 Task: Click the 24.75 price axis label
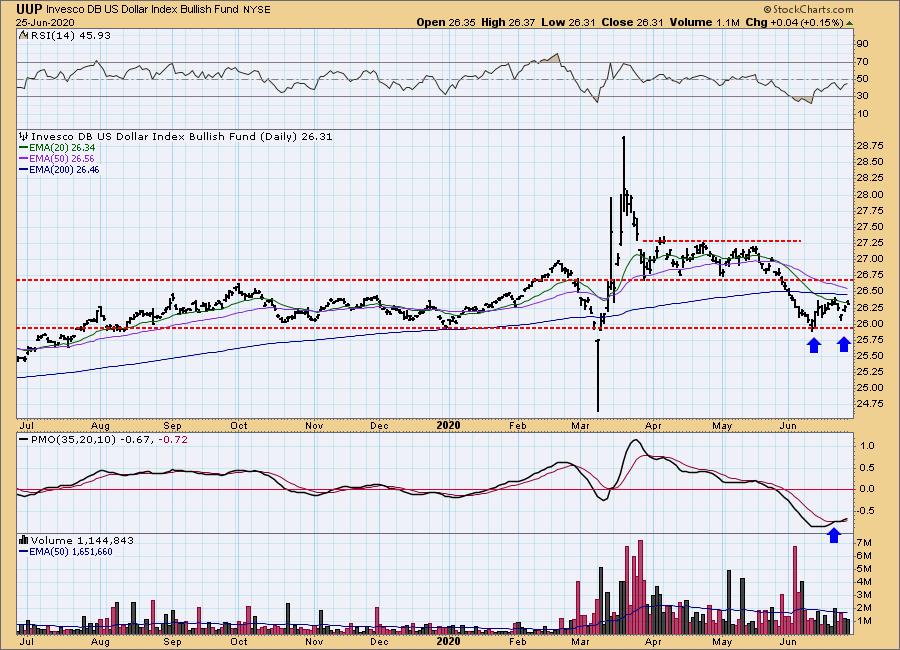click(870, 404)
